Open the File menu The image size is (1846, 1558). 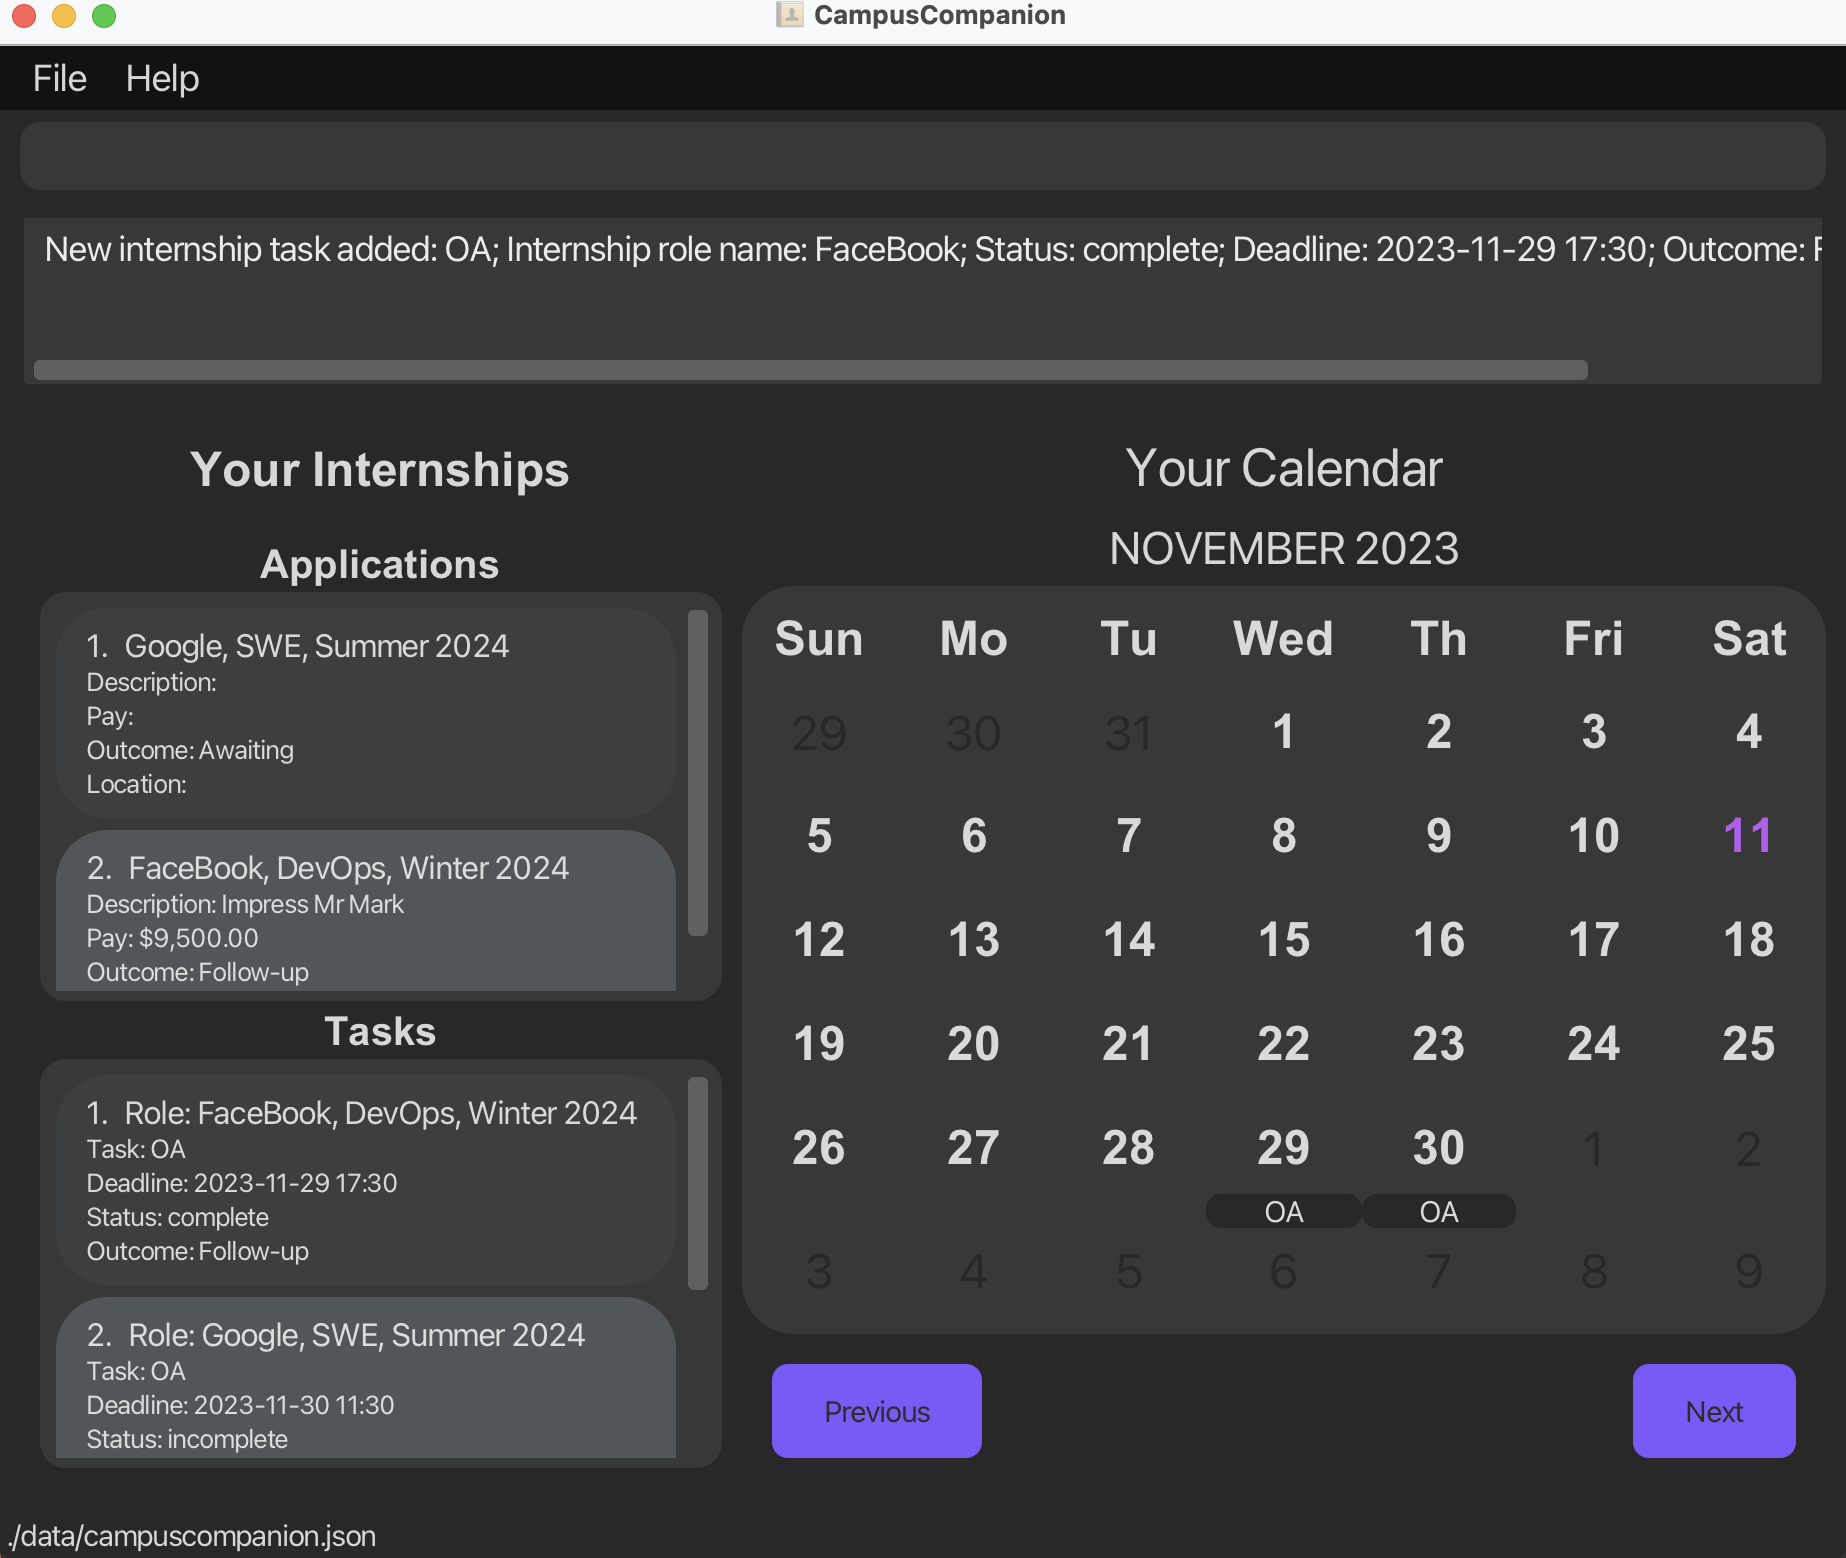[x=59, y=78]
